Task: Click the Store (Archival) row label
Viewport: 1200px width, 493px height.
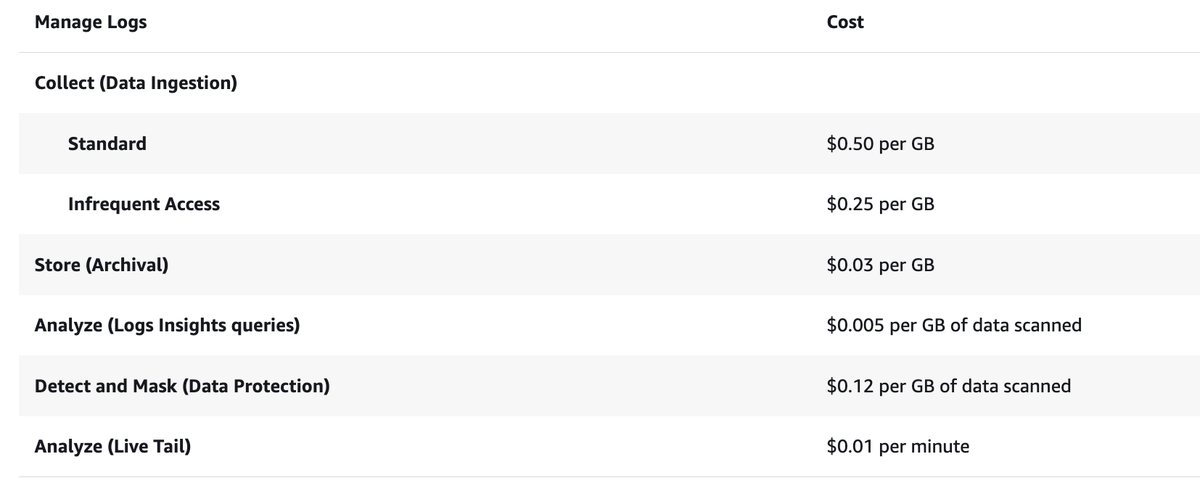Action: click(x=101, y=265)
